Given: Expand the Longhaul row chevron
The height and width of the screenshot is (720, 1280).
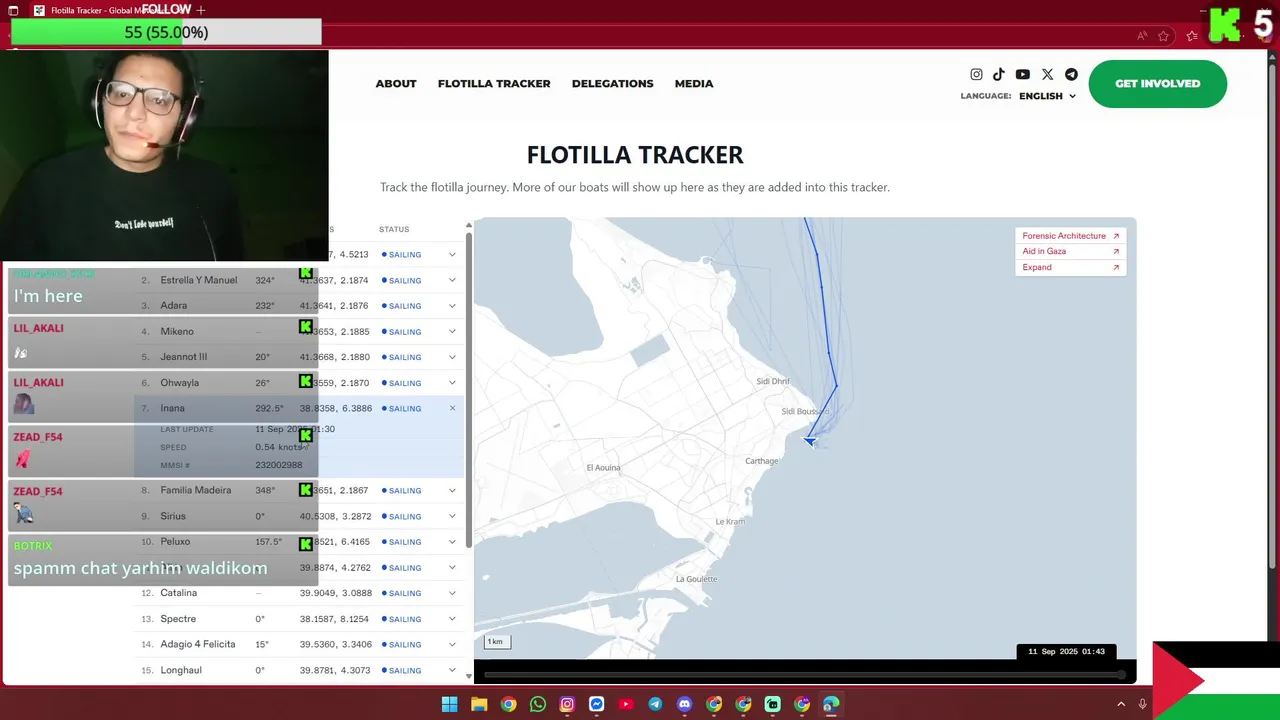Looking at the screenshot, I should [x=452, y=670].
